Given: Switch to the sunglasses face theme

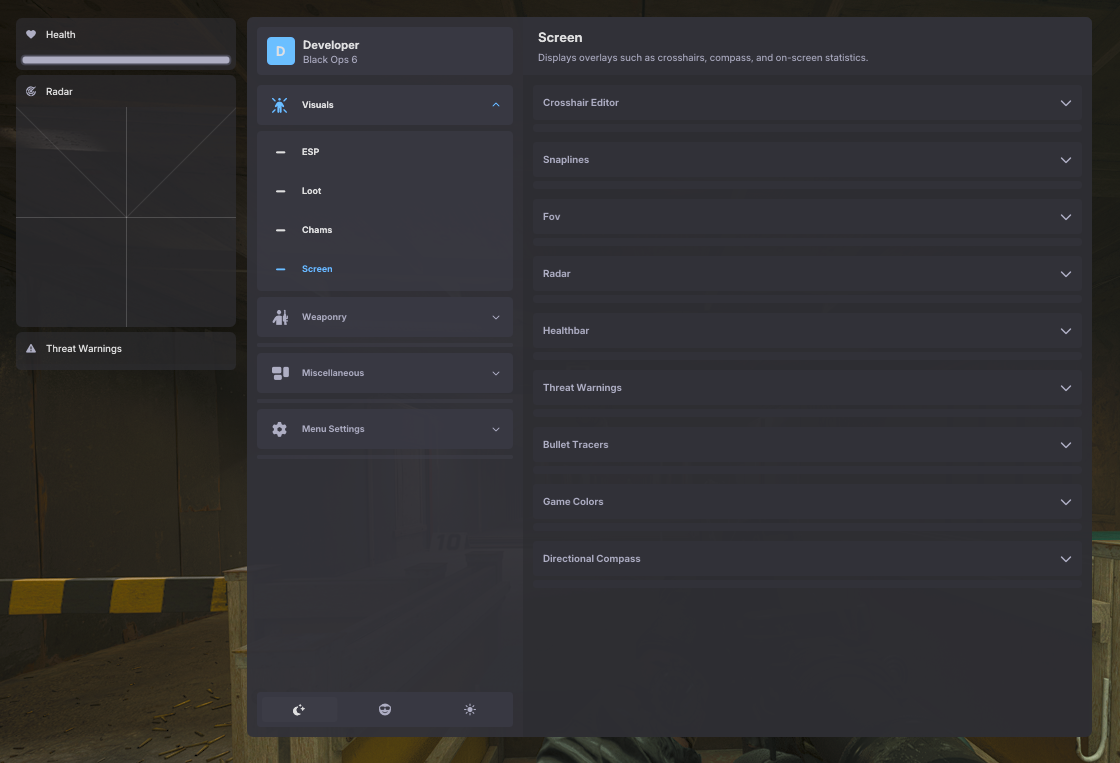Looking at the screenshot, I should coord(385,710).
